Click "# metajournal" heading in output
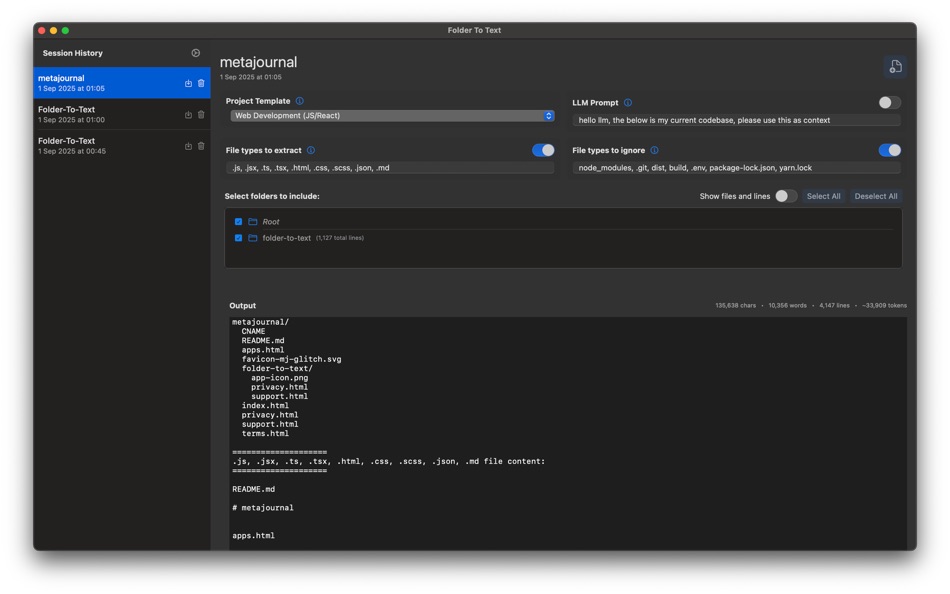950x594 pixels. coord(262,508)
